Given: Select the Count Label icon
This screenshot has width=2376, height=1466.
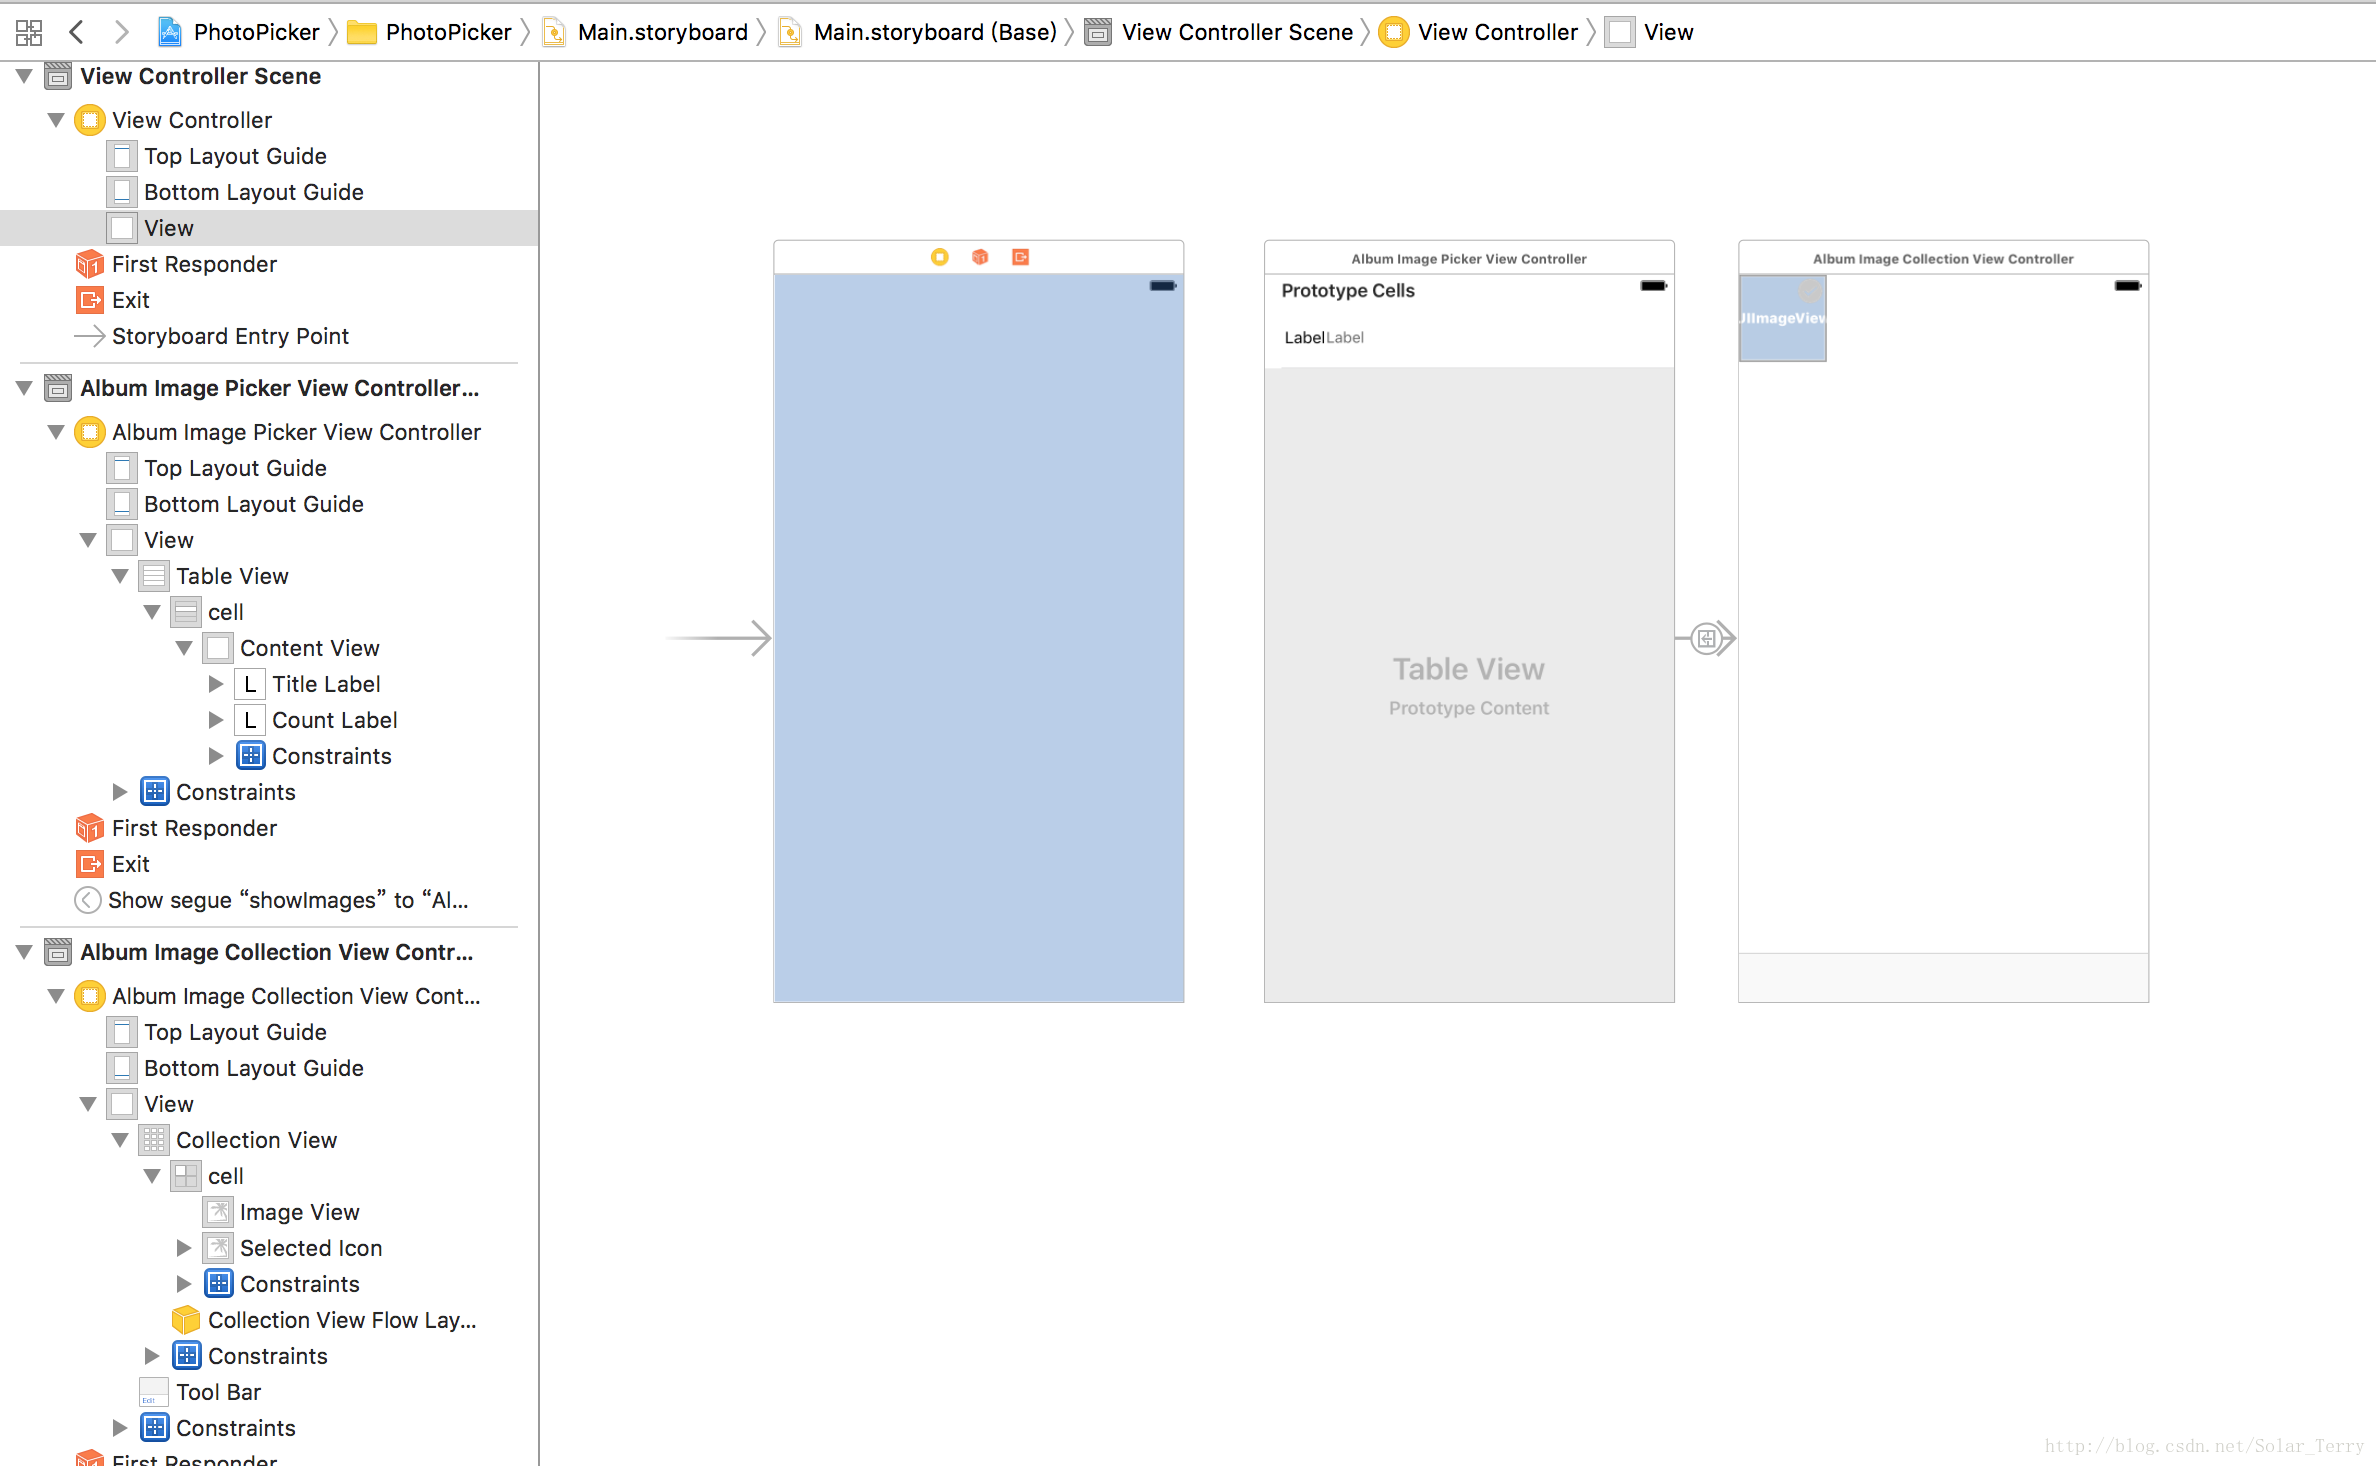Looking at the screenshot, I should coord(250,720).
